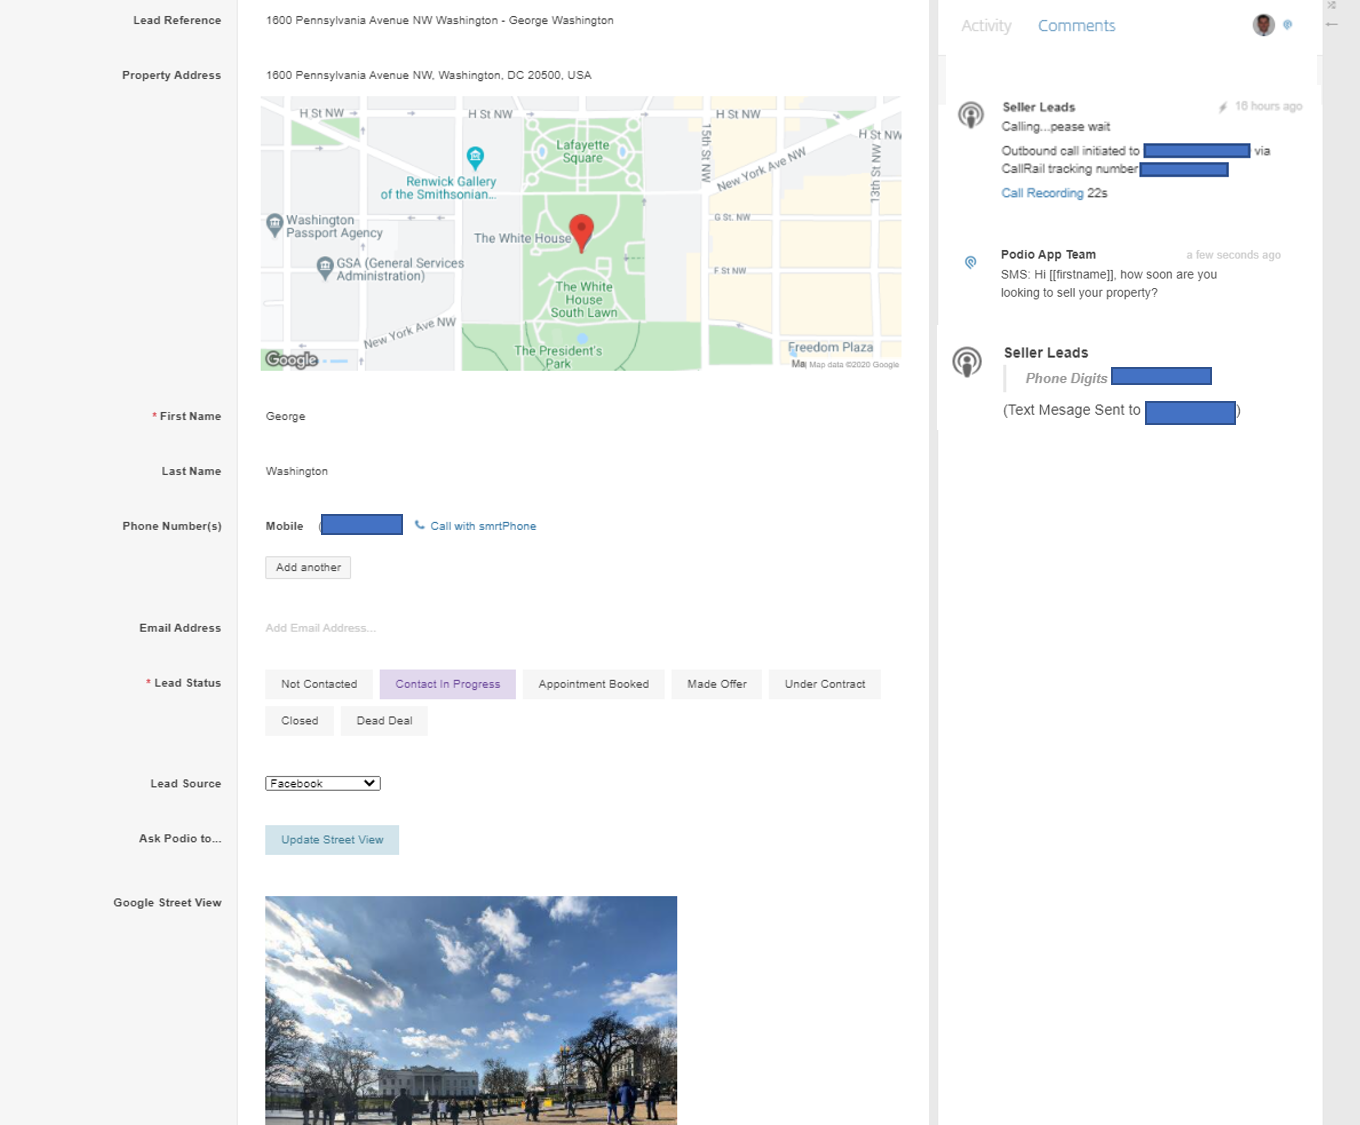Open the Call Recording link
The width and height of the screenshot is (1360, 1125).
(x=1042, y=193)
